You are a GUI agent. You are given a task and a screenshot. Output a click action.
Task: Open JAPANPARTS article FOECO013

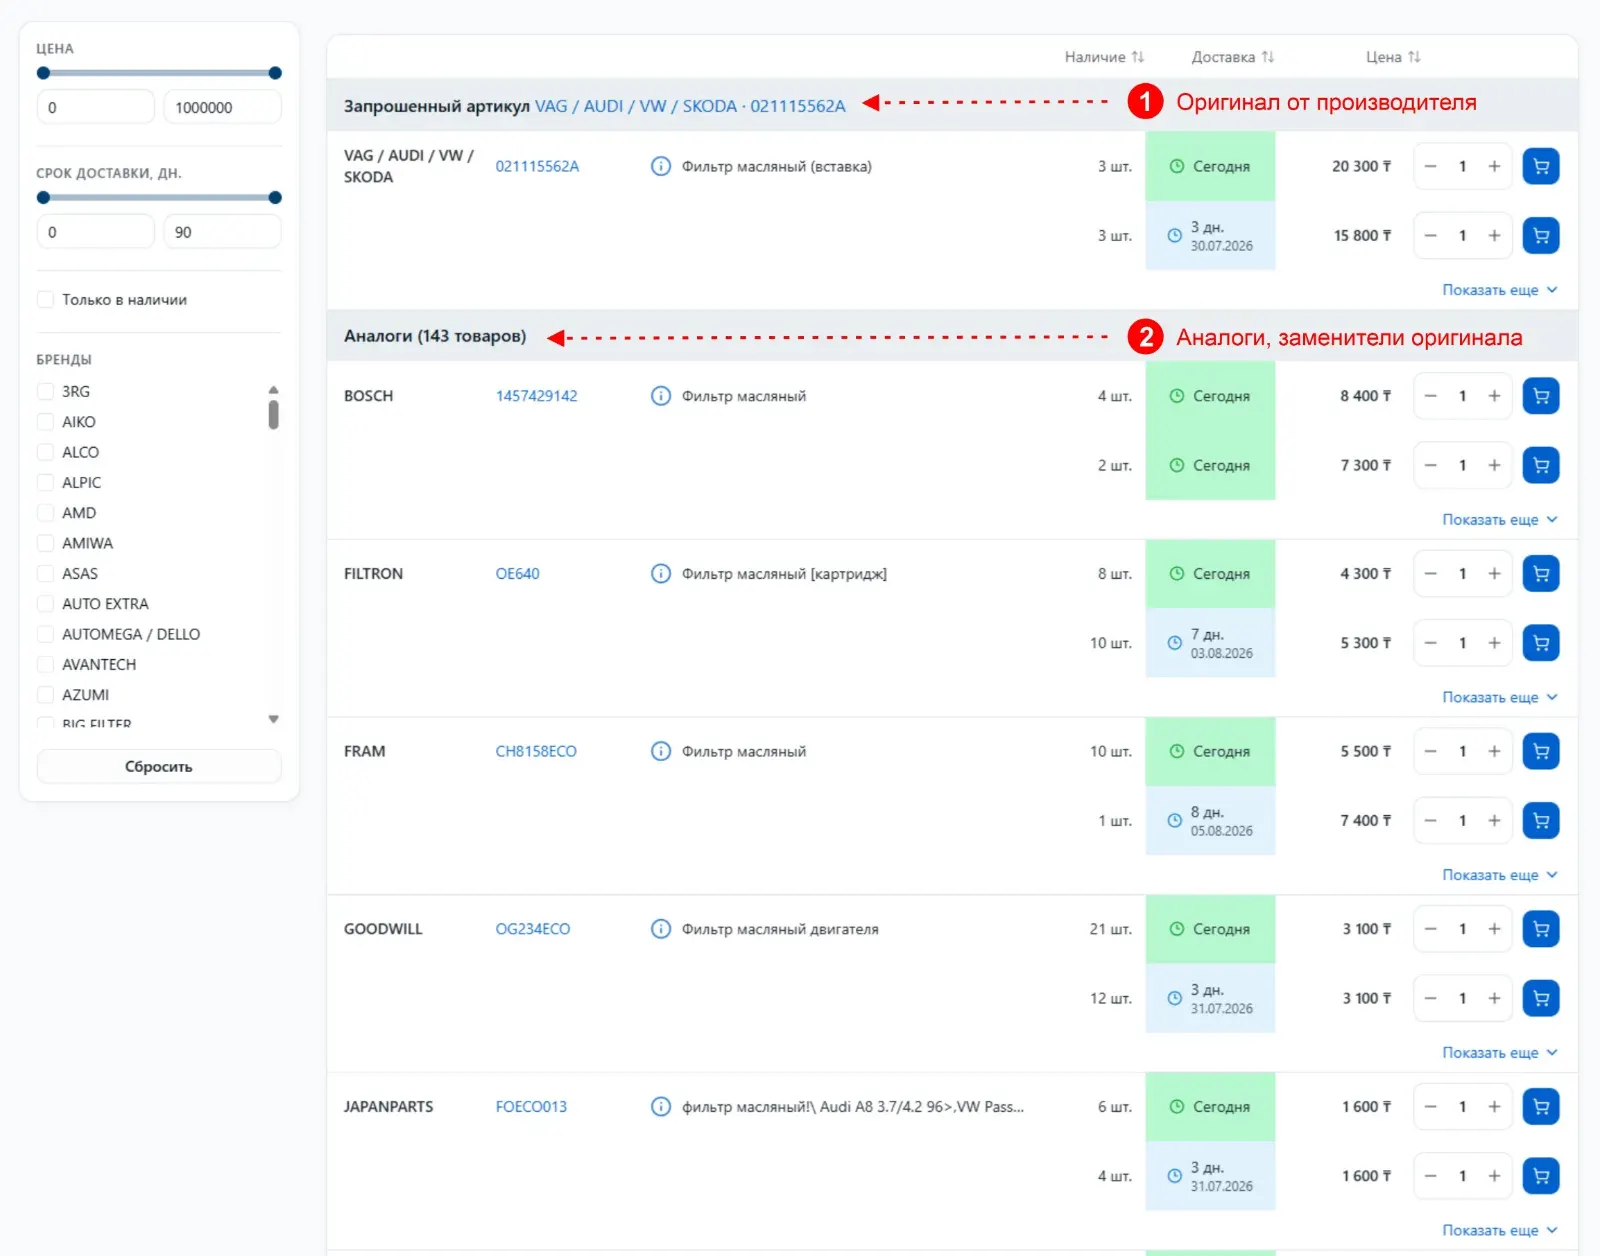(531, 1107)
